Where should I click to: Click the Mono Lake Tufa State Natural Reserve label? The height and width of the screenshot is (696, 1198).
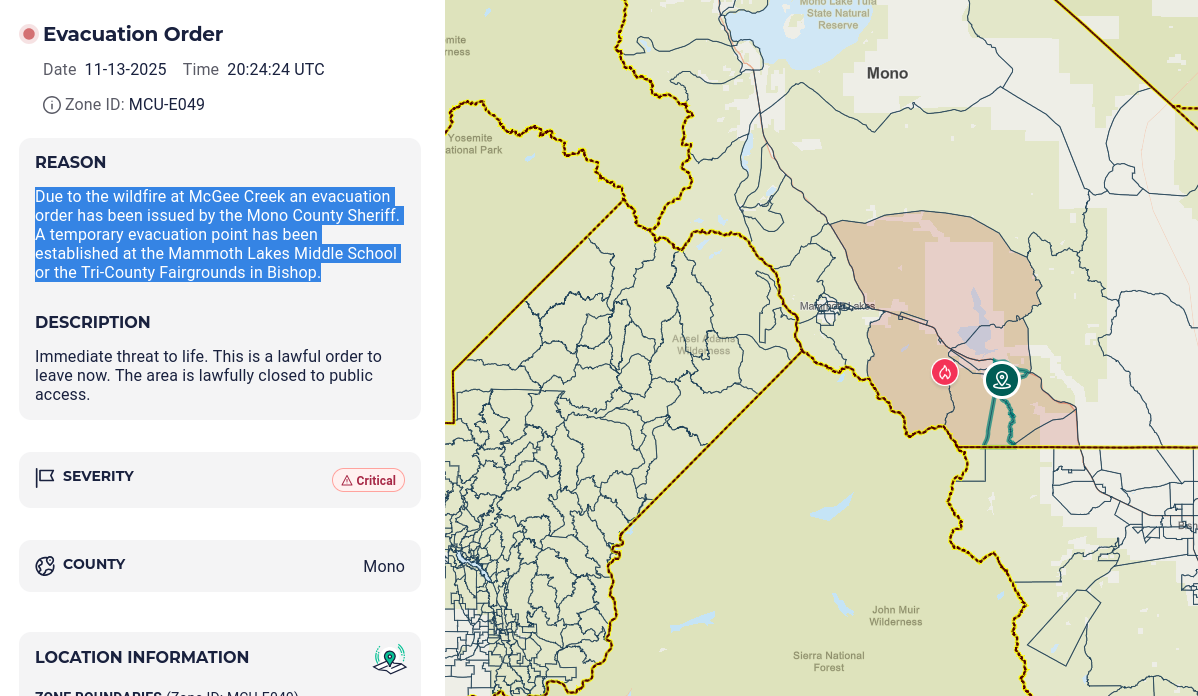(x=838, y=13)
